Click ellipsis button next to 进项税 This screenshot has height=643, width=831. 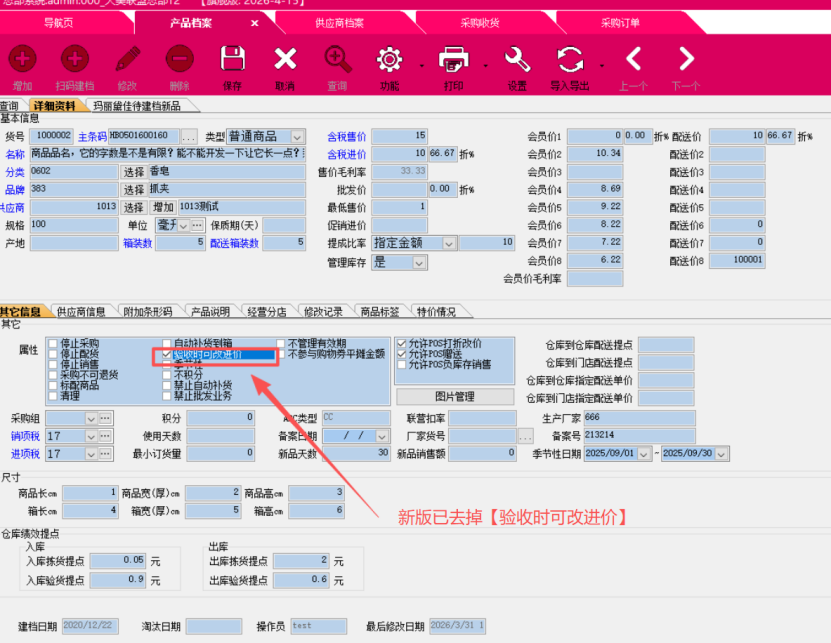click(x=105, y=454)
